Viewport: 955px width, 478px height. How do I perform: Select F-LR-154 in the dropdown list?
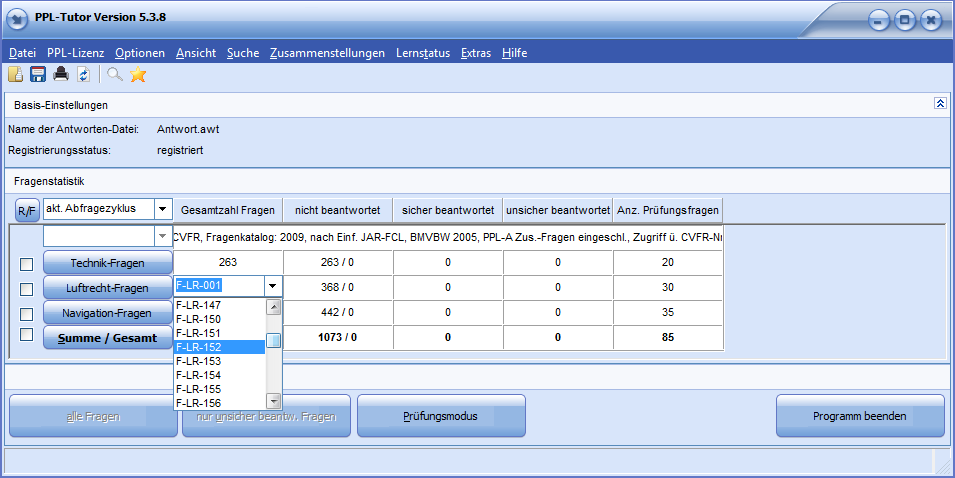(x=219, y=375)
